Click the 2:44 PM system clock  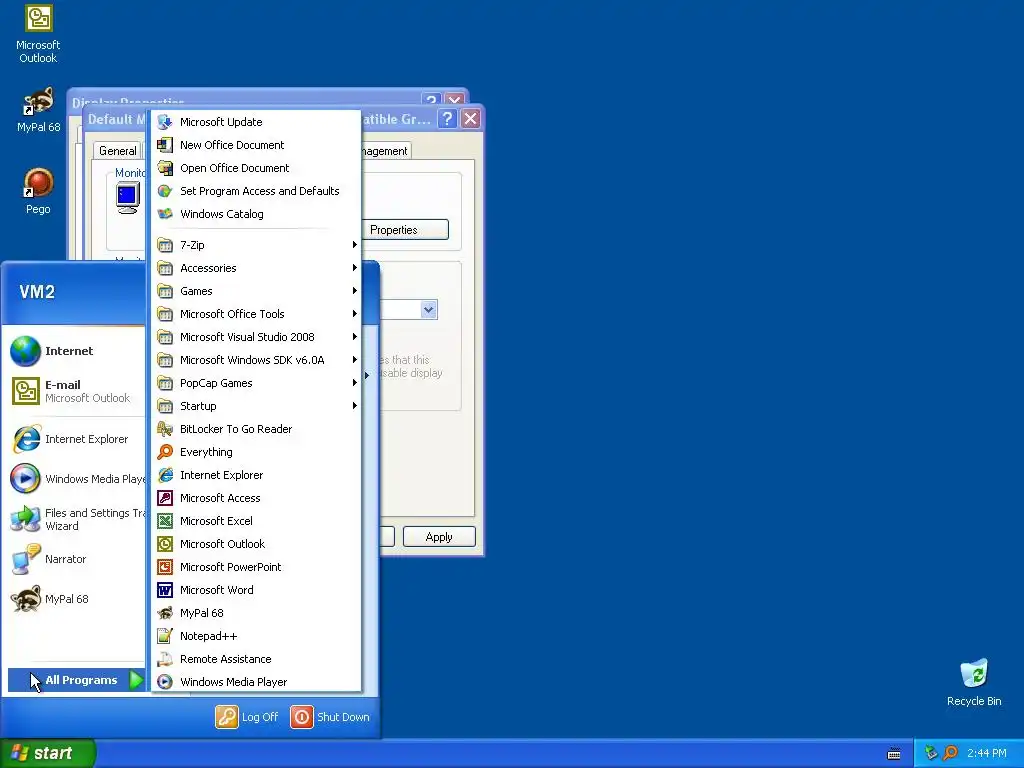pos(986,753)
